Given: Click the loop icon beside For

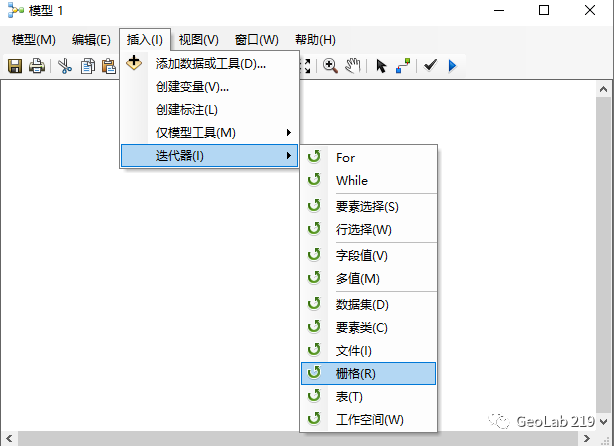Looking at the screenshot, I should tap(314, 156).
